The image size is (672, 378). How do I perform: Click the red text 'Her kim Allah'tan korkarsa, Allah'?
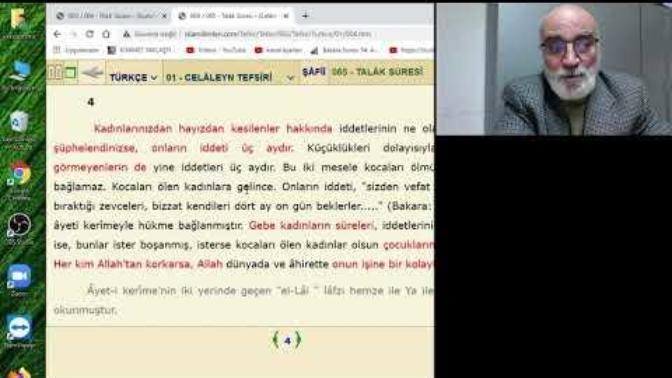click(138, 264)
